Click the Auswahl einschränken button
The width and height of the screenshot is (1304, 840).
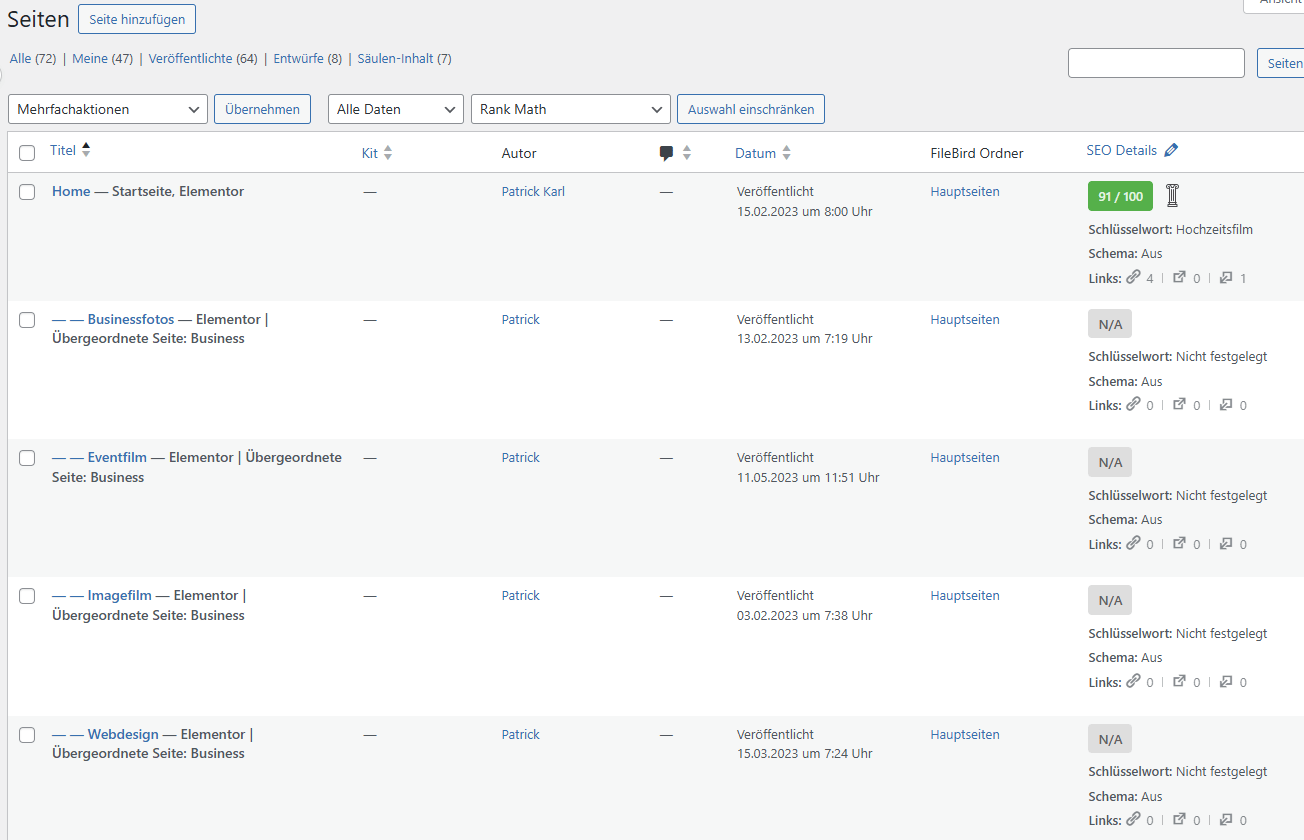[x=751, y=109]
